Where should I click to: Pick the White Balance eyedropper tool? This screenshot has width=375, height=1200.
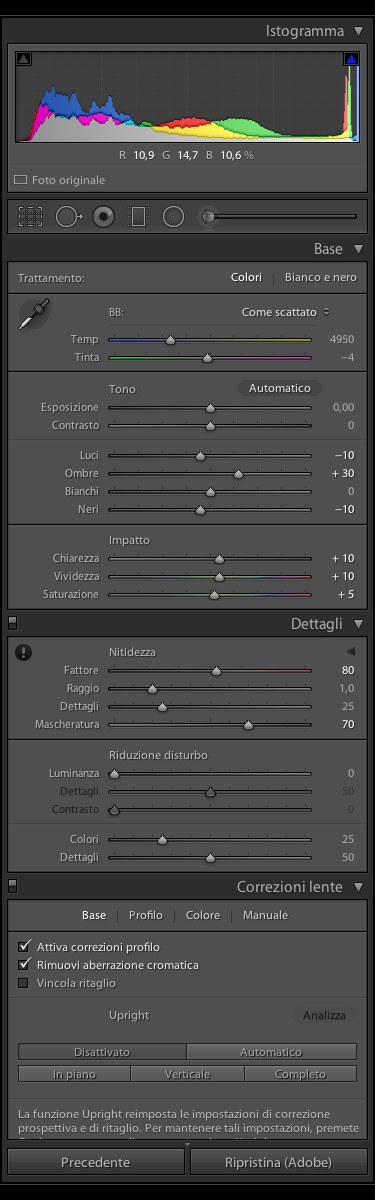[x=36, y=315]
